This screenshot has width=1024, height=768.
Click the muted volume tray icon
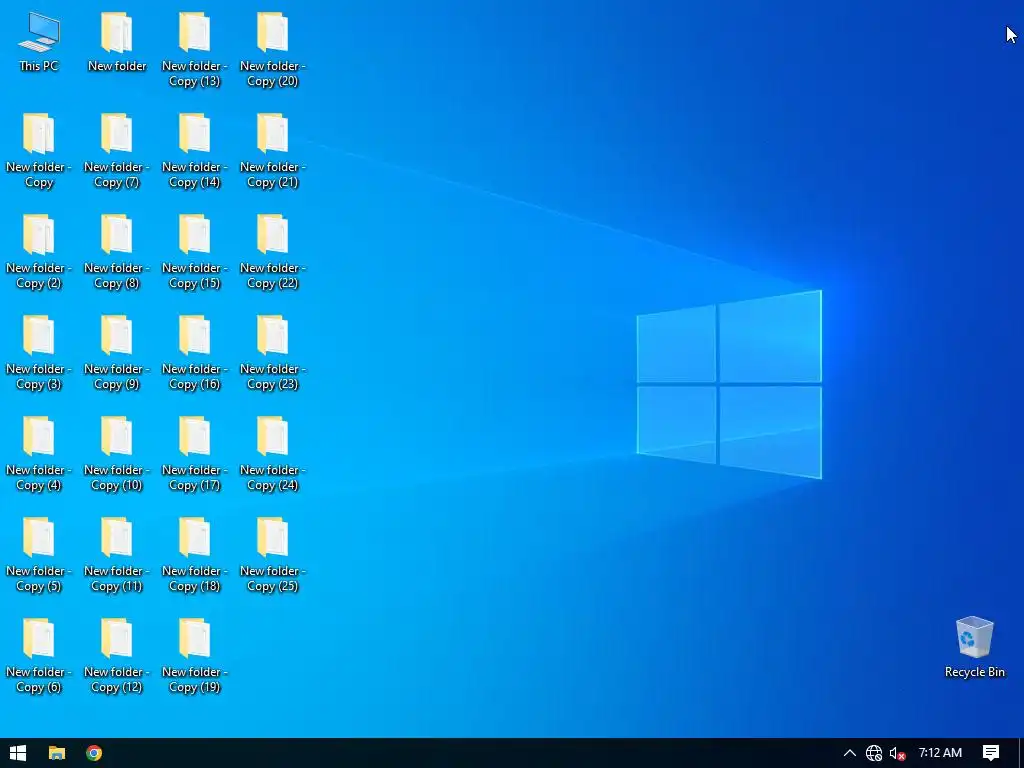click(x=897, y=753)
